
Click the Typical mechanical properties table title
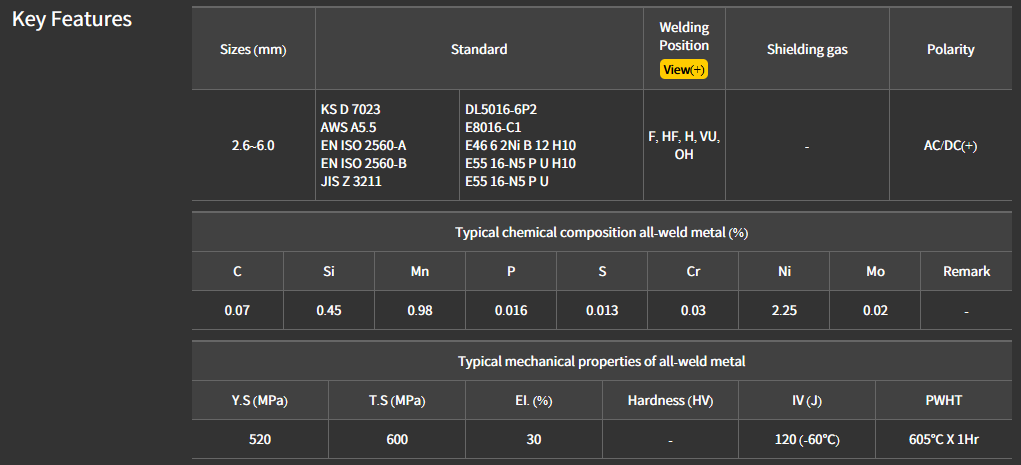601,361
